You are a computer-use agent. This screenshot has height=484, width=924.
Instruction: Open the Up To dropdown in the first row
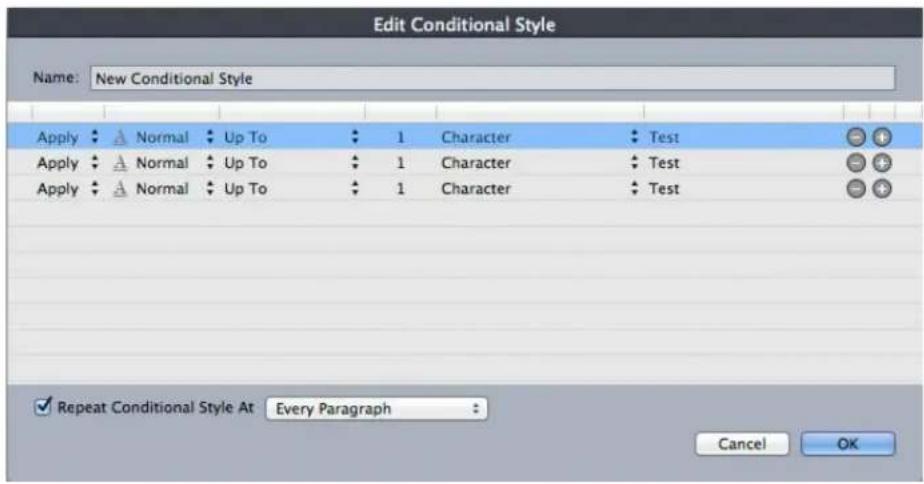click(x=291, y=137)
